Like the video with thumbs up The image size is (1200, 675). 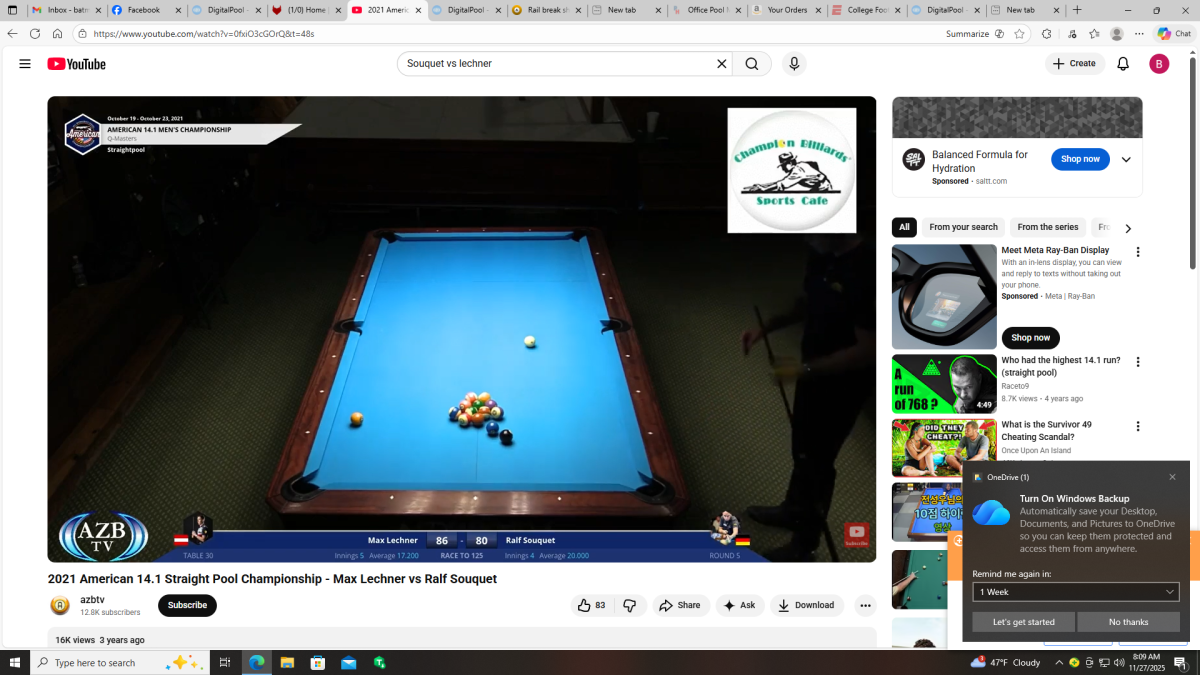click(x=592, y=605)
